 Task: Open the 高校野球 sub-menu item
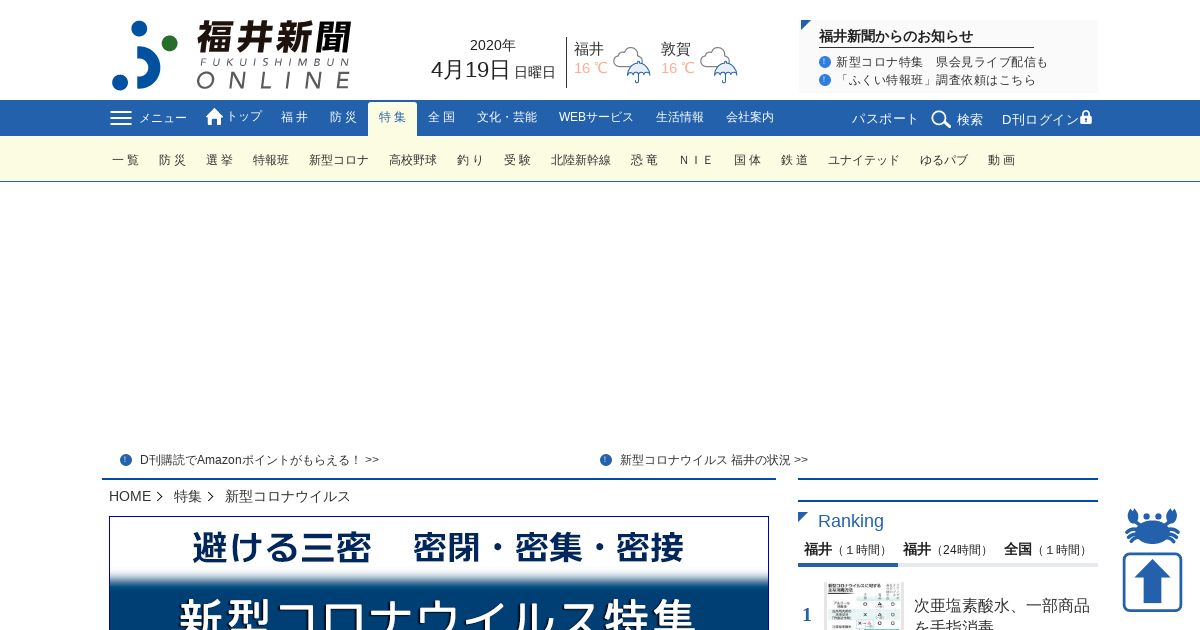click(413, 160)
